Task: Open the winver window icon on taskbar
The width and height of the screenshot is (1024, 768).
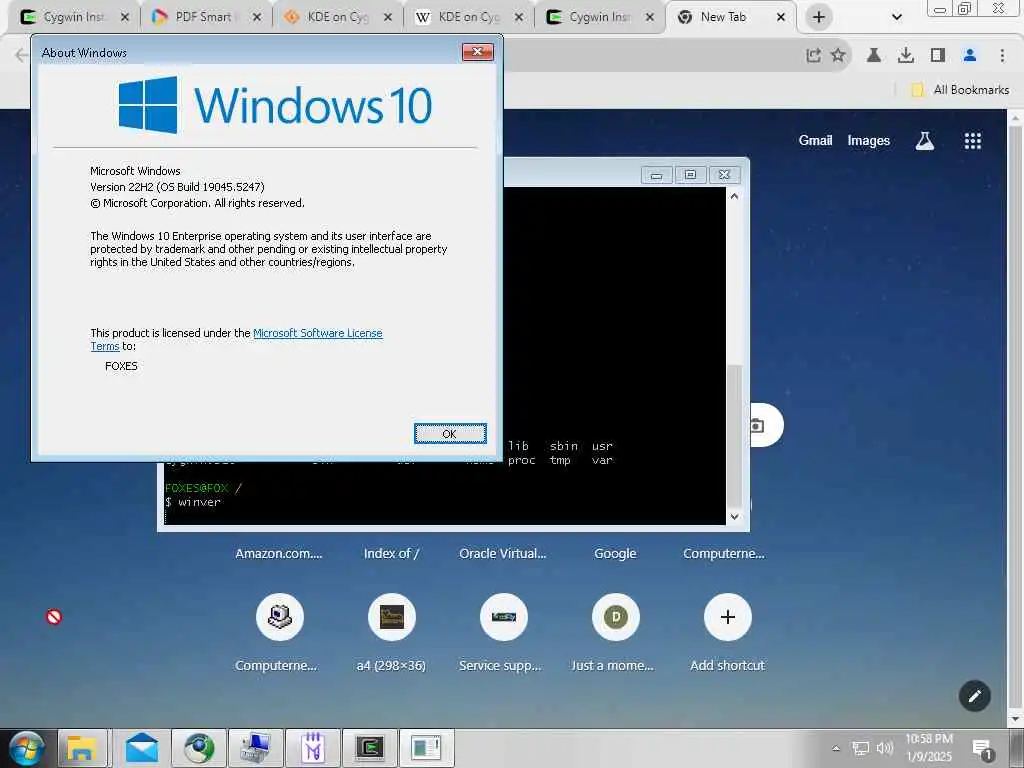Action: [426, 748]
